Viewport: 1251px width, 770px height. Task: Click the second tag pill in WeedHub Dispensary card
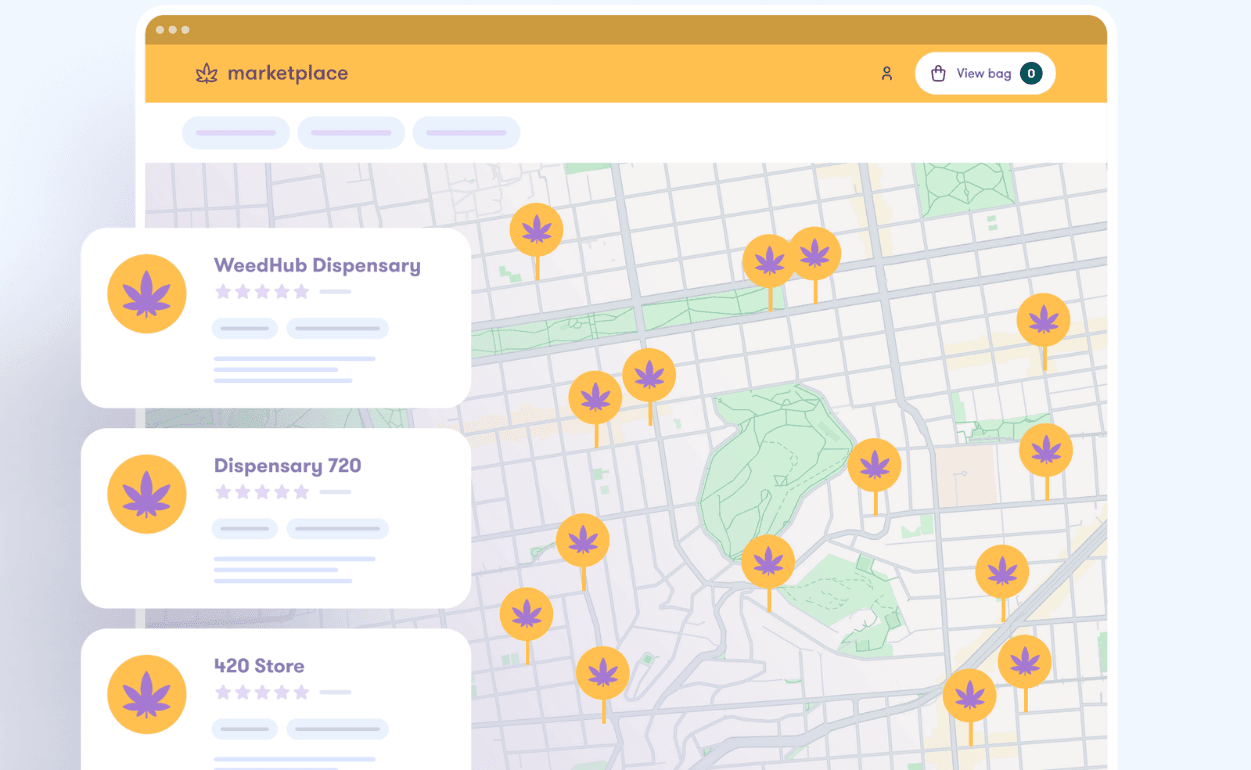click(337, 328)
